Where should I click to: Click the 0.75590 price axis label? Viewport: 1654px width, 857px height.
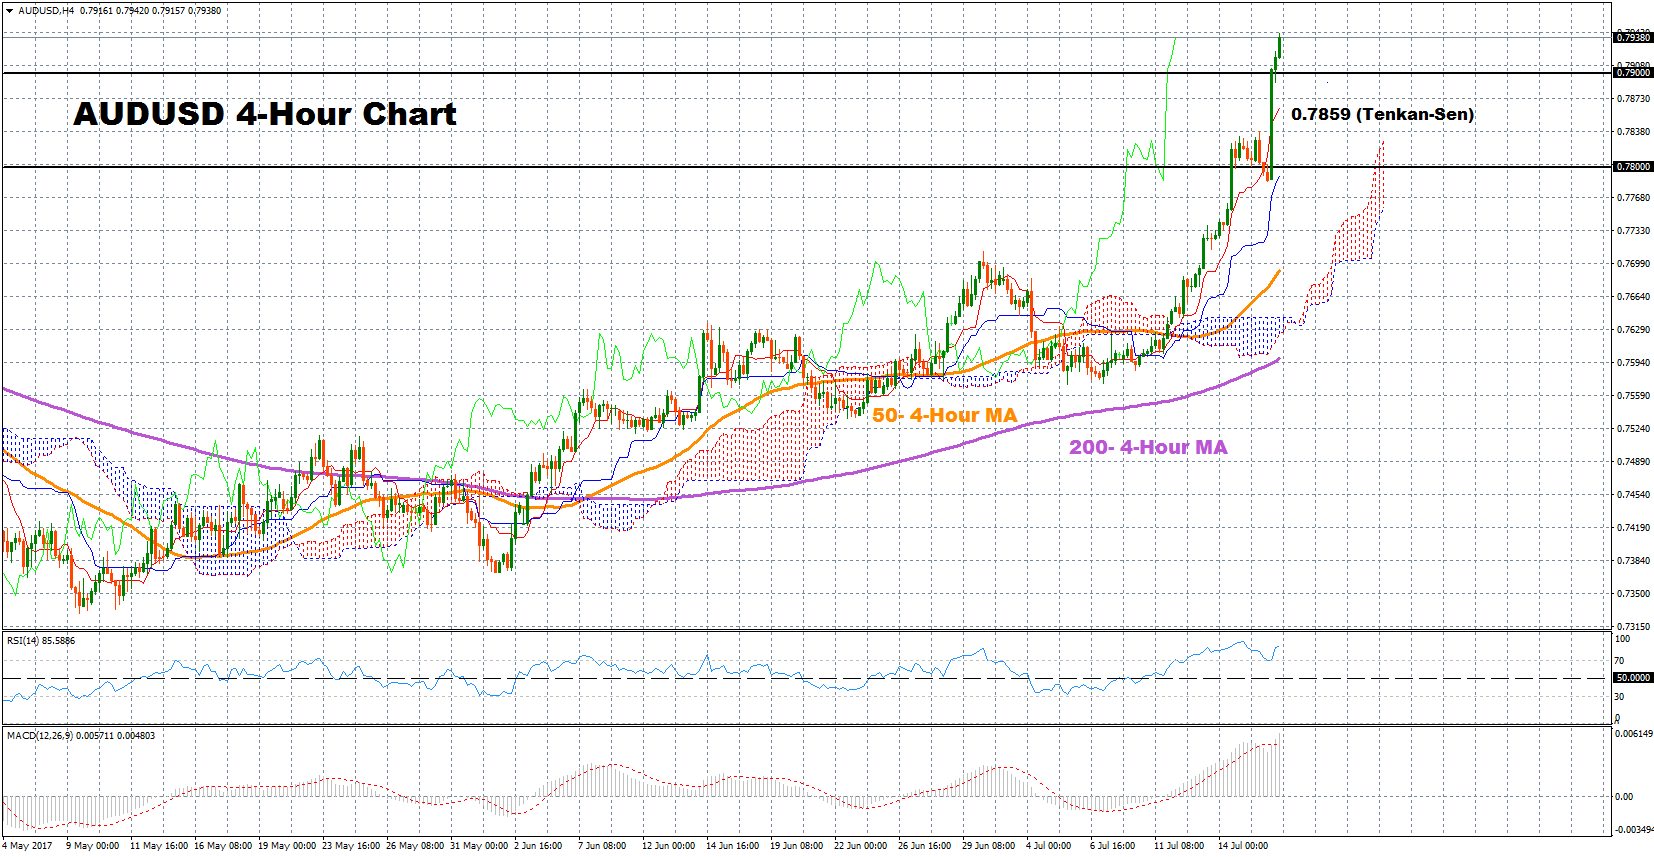tap(1633, 396)
